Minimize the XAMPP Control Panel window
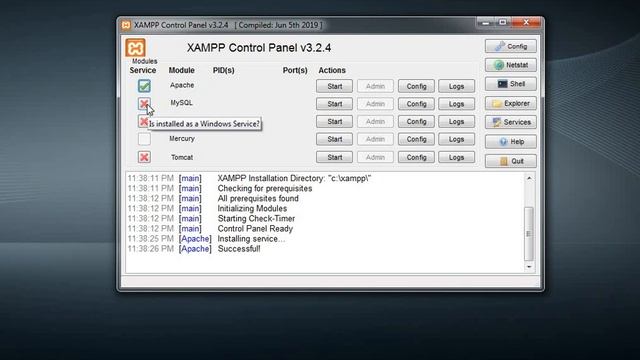Image resolution: width=640 pixels, height=360 pixels. [486, 23]
